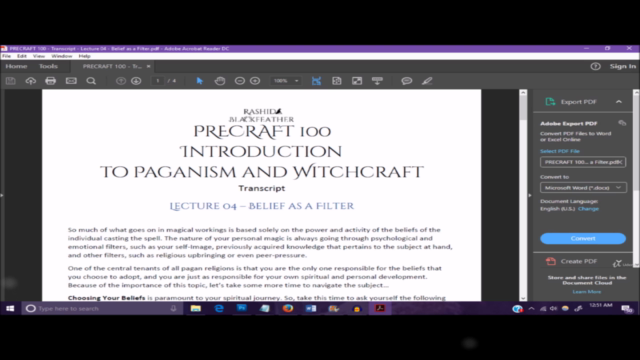Switch to the Tools tab
This screenshot has width=640, height=360.
[x=48, y=66]
